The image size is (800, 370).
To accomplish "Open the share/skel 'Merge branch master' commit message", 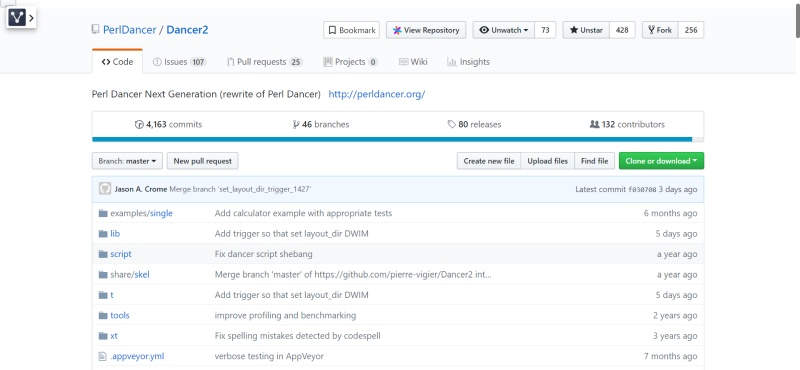I will point(353,275).
